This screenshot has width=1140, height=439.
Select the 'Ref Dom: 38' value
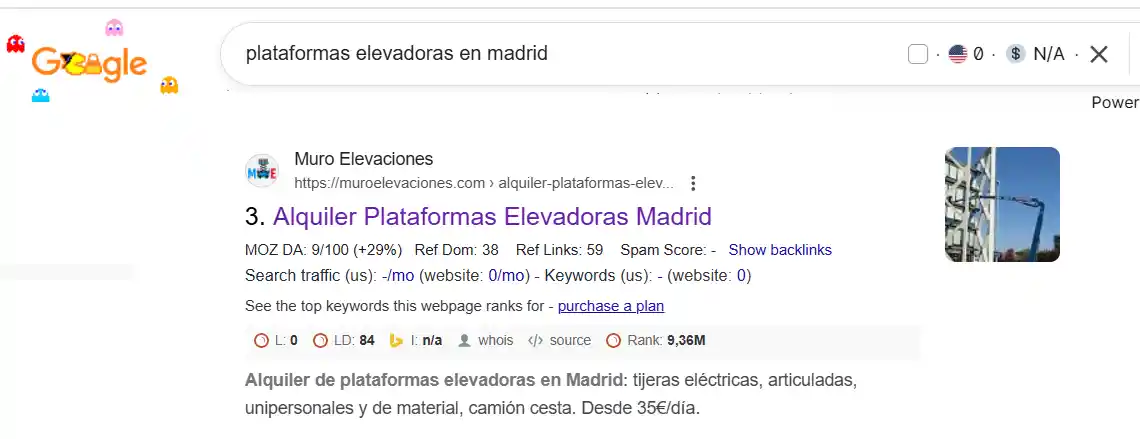tap(457, 250)
